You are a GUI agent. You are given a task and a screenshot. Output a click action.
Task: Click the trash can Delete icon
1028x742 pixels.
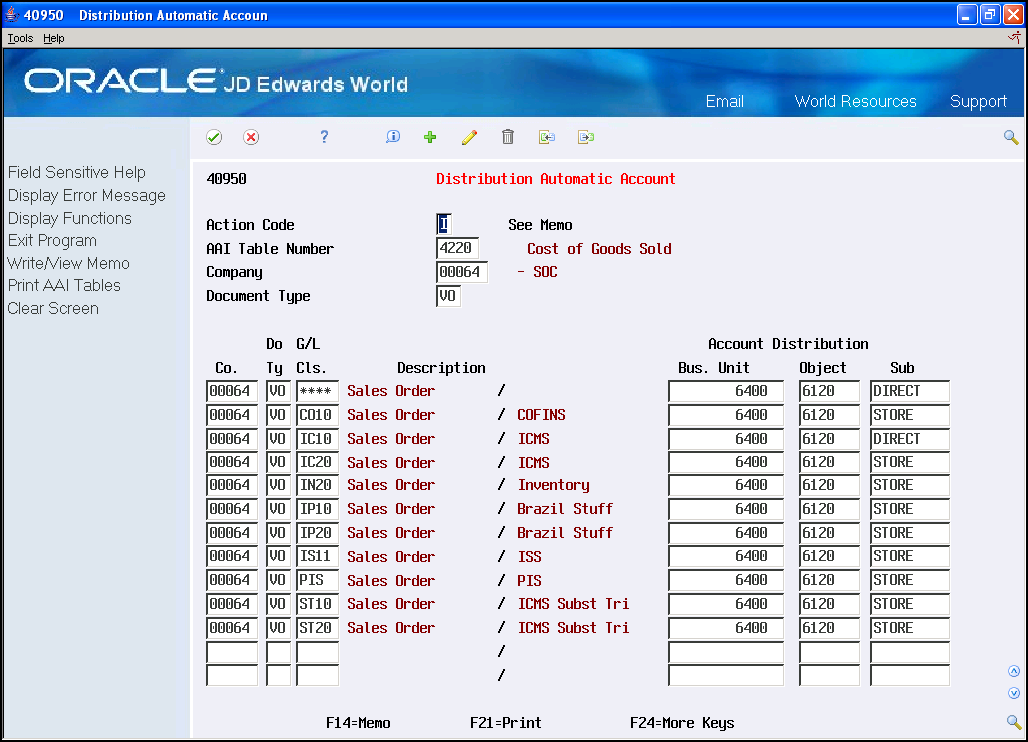[508, 136]
